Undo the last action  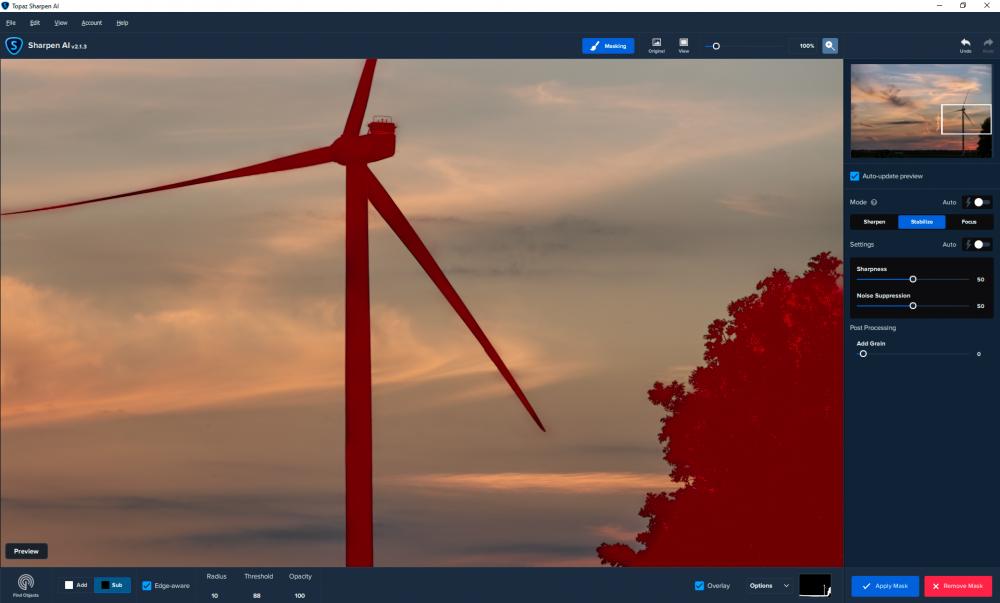click(966, 45)
